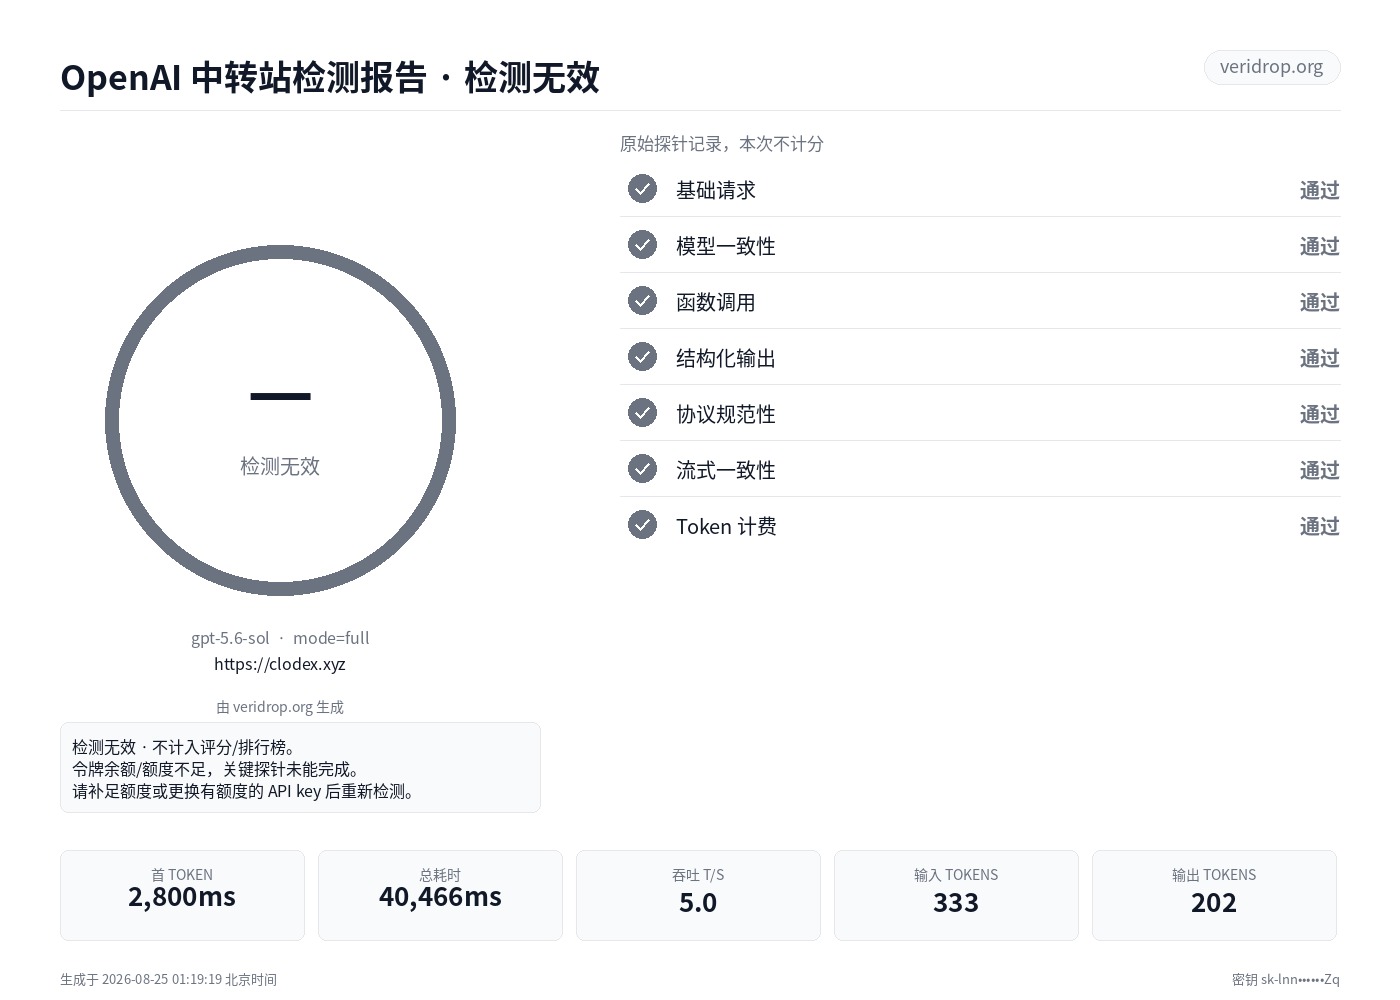Click the 总耗时 40,466ms stat card
Screen dimensions: 1400x1000
440,895
